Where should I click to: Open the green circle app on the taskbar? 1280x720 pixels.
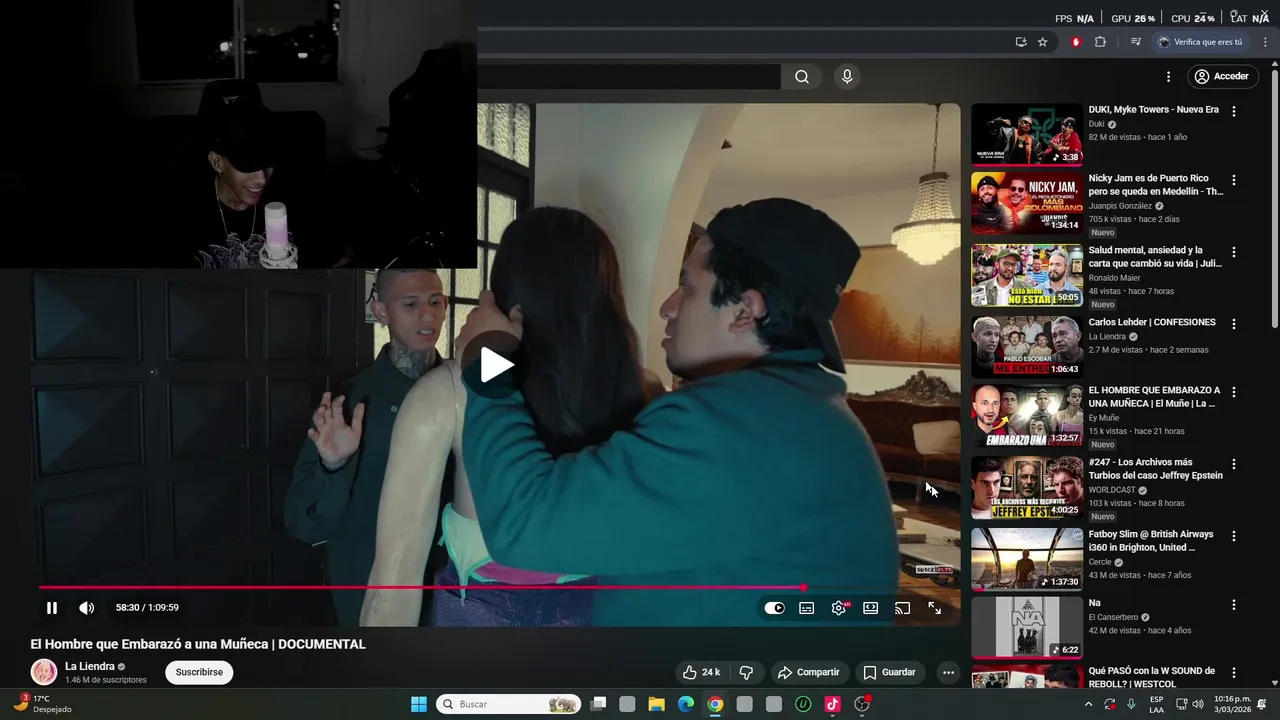pyautogui.click(x=803, y=704)
